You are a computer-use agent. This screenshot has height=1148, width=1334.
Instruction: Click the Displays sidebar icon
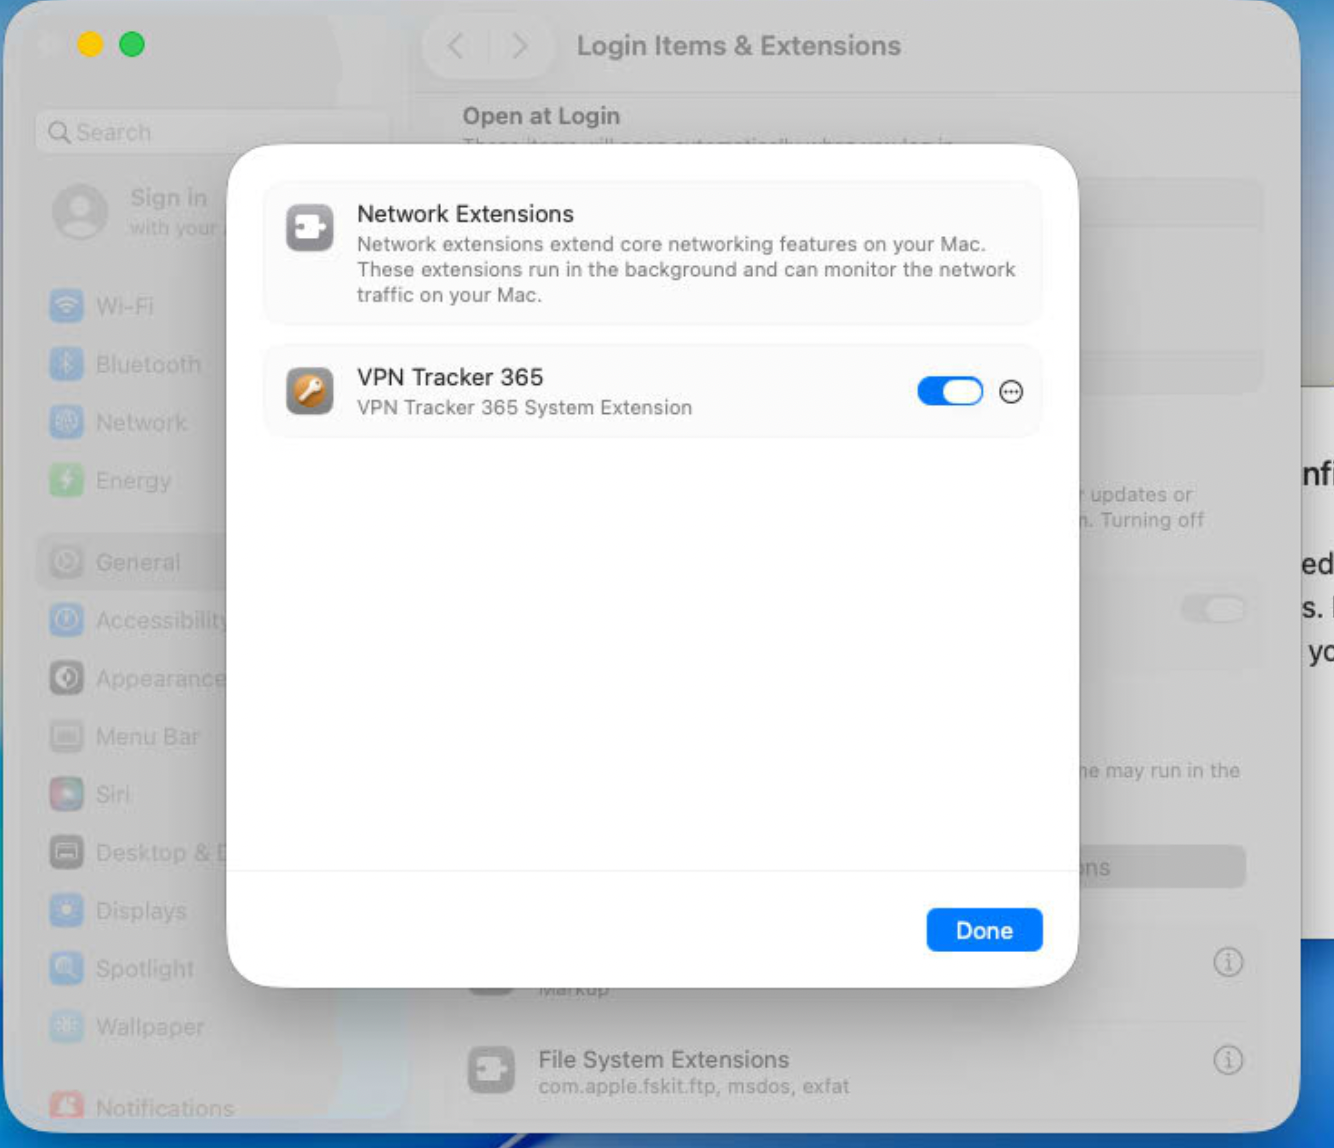tap(67, 911)
